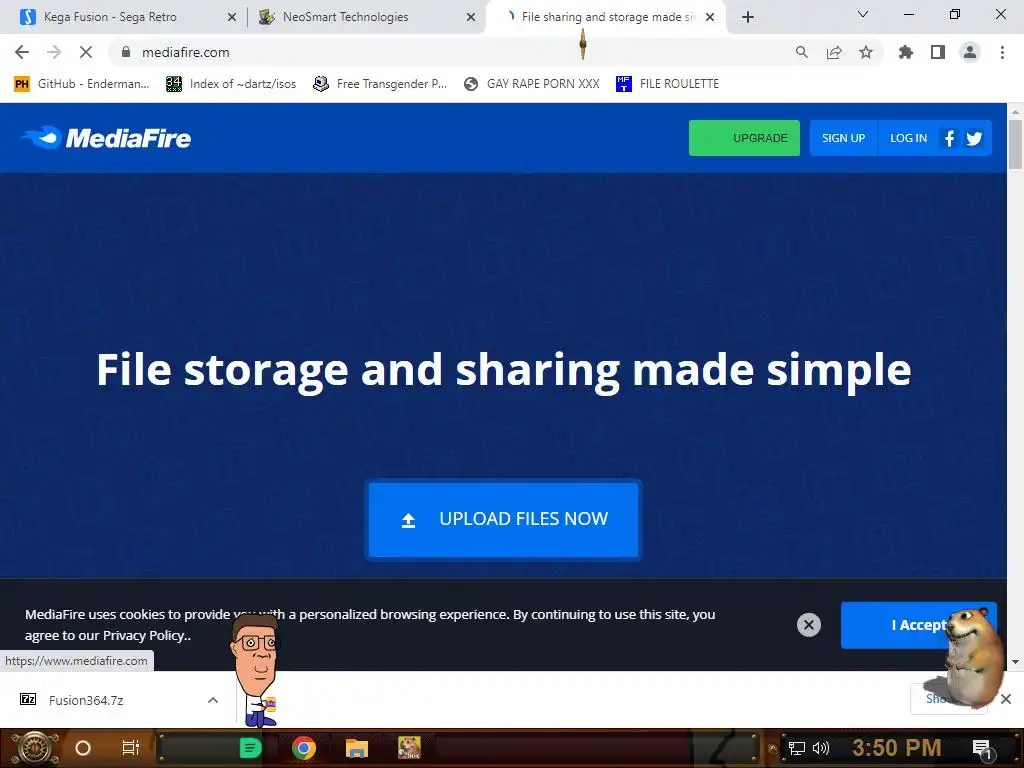Close the Kega Fusion - Sega Retro tab

[x=232, y=17]
